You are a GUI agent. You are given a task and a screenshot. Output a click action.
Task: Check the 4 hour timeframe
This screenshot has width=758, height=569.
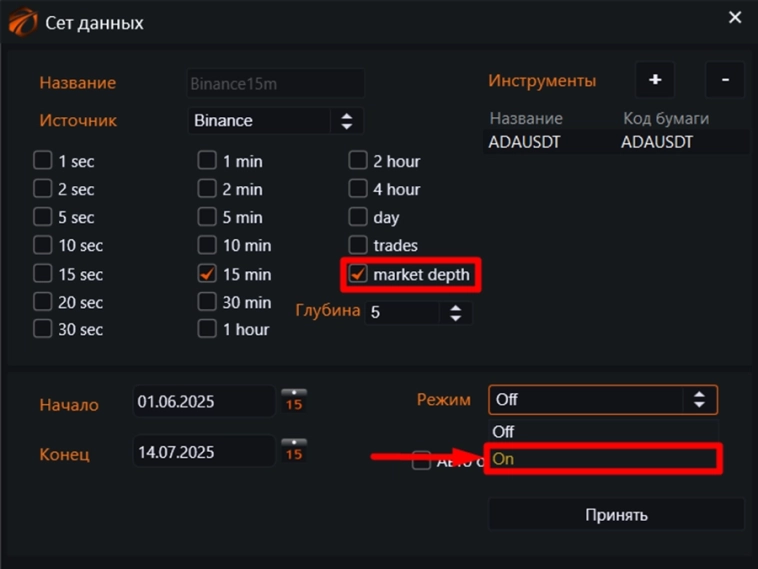click(358, 189)
